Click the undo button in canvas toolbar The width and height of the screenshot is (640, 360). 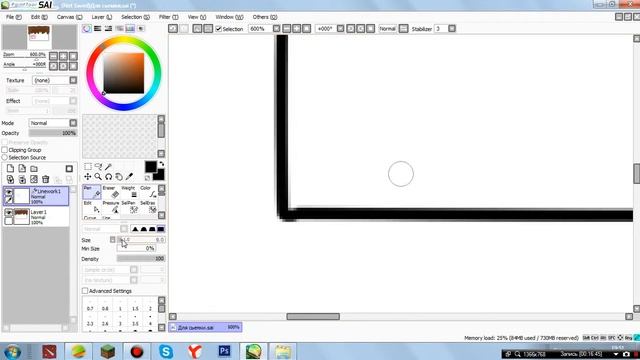[173, 29]
